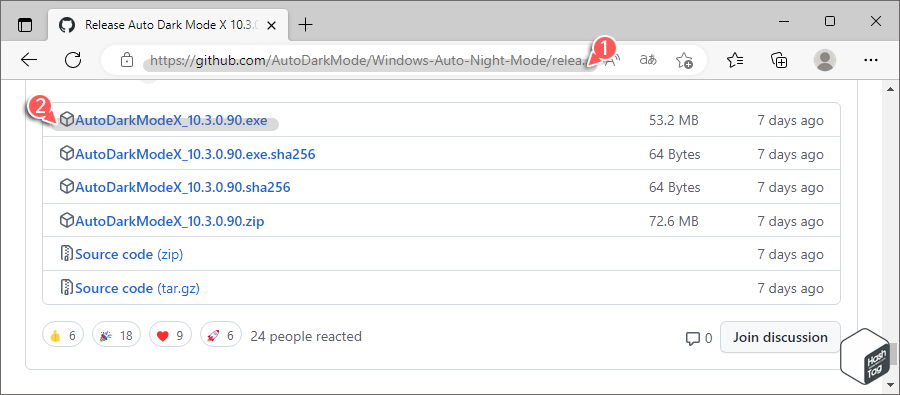This screenshot has height=395, width=900.
Task: Toggle the rocket reaction with 6
Action: pyautogui.click(x=221, y=336)
